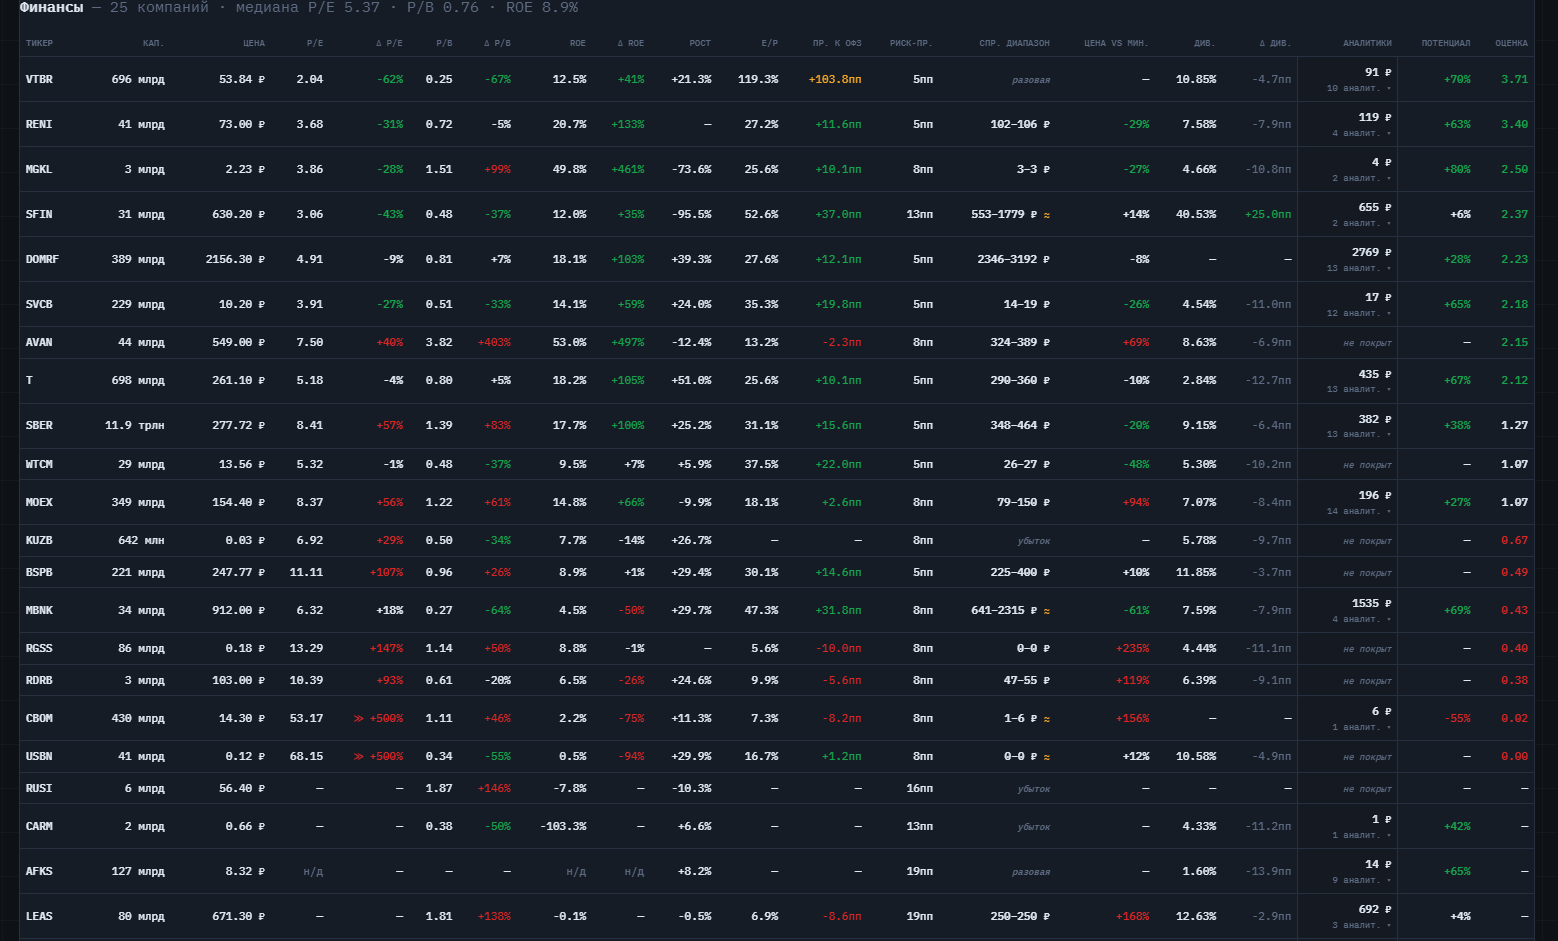Click the ≈ mark beside 641–2315 ₽ for MBNK
The height and width of the screenshot is (941, 1558).
1047,611
